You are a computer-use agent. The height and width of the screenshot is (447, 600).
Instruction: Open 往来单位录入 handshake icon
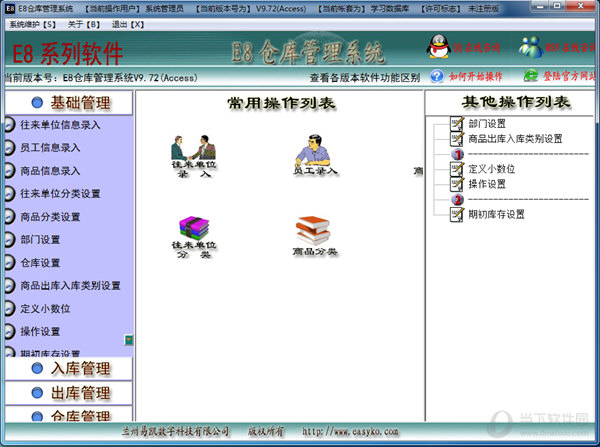194,156
